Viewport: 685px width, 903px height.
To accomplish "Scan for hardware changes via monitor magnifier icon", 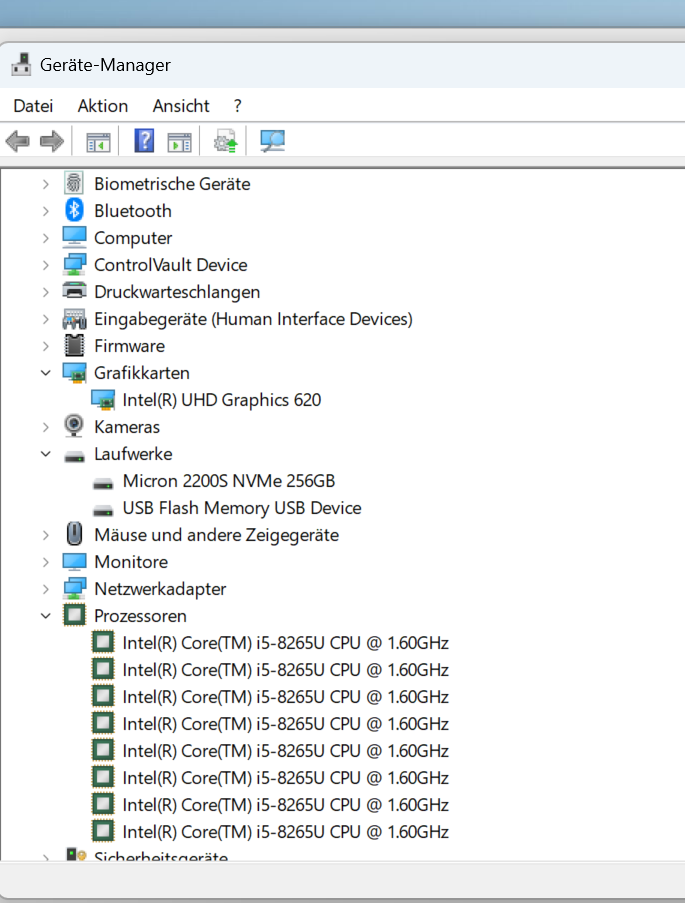I will [x=272, y=141].
